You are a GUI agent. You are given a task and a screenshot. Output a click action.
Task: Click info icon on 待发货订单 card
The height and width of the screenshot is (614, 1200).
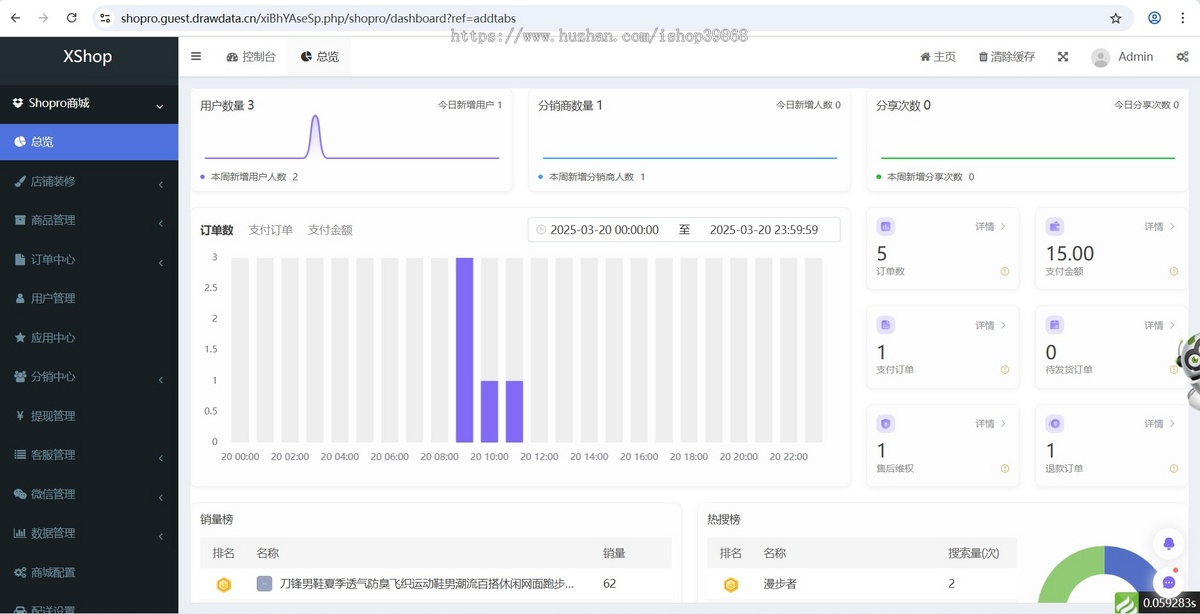1174,370
